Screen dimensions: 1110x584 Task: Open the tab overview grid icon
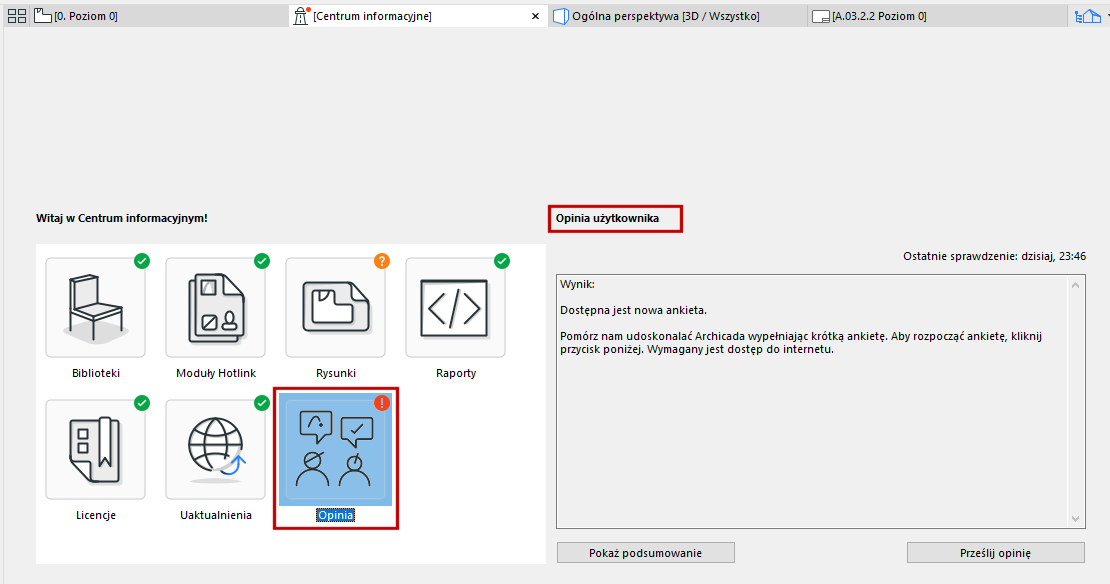(x=16, y=16)
